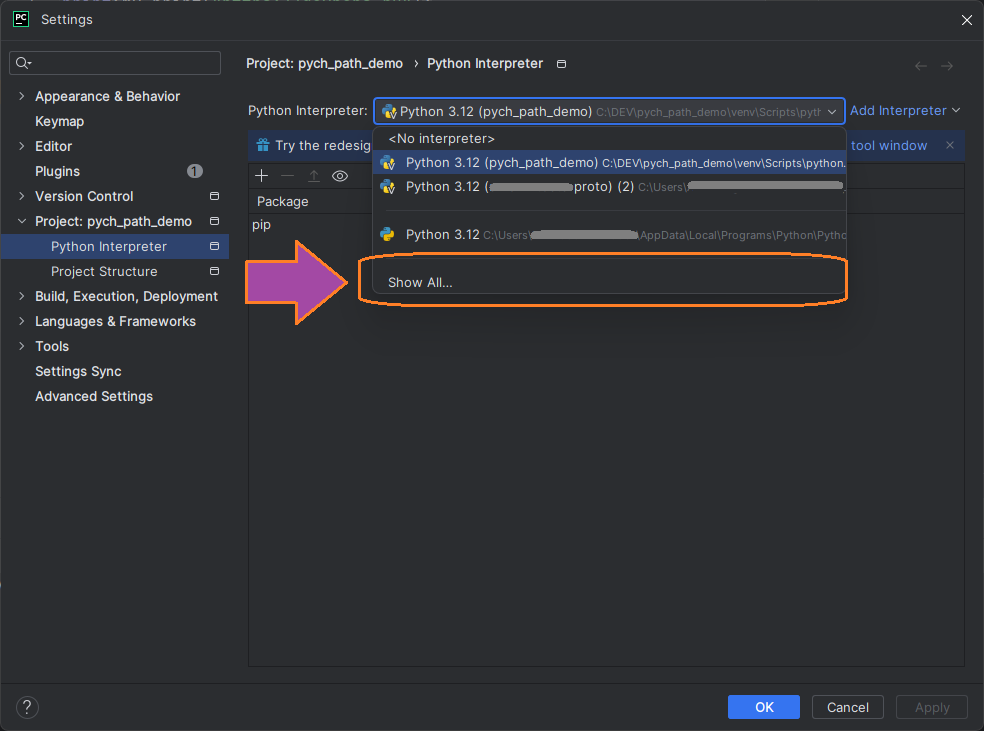Collapse Project: pych_path_demo section
Viewport: 984px width, 731px height.
(x=22, y=221)
